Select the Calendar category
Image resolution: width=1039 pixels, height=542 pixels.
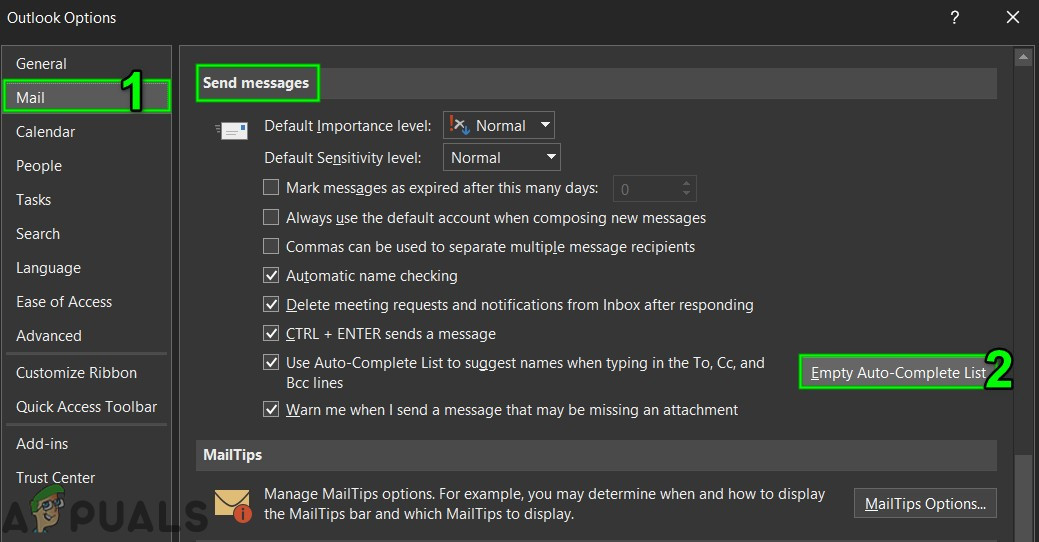46,132
